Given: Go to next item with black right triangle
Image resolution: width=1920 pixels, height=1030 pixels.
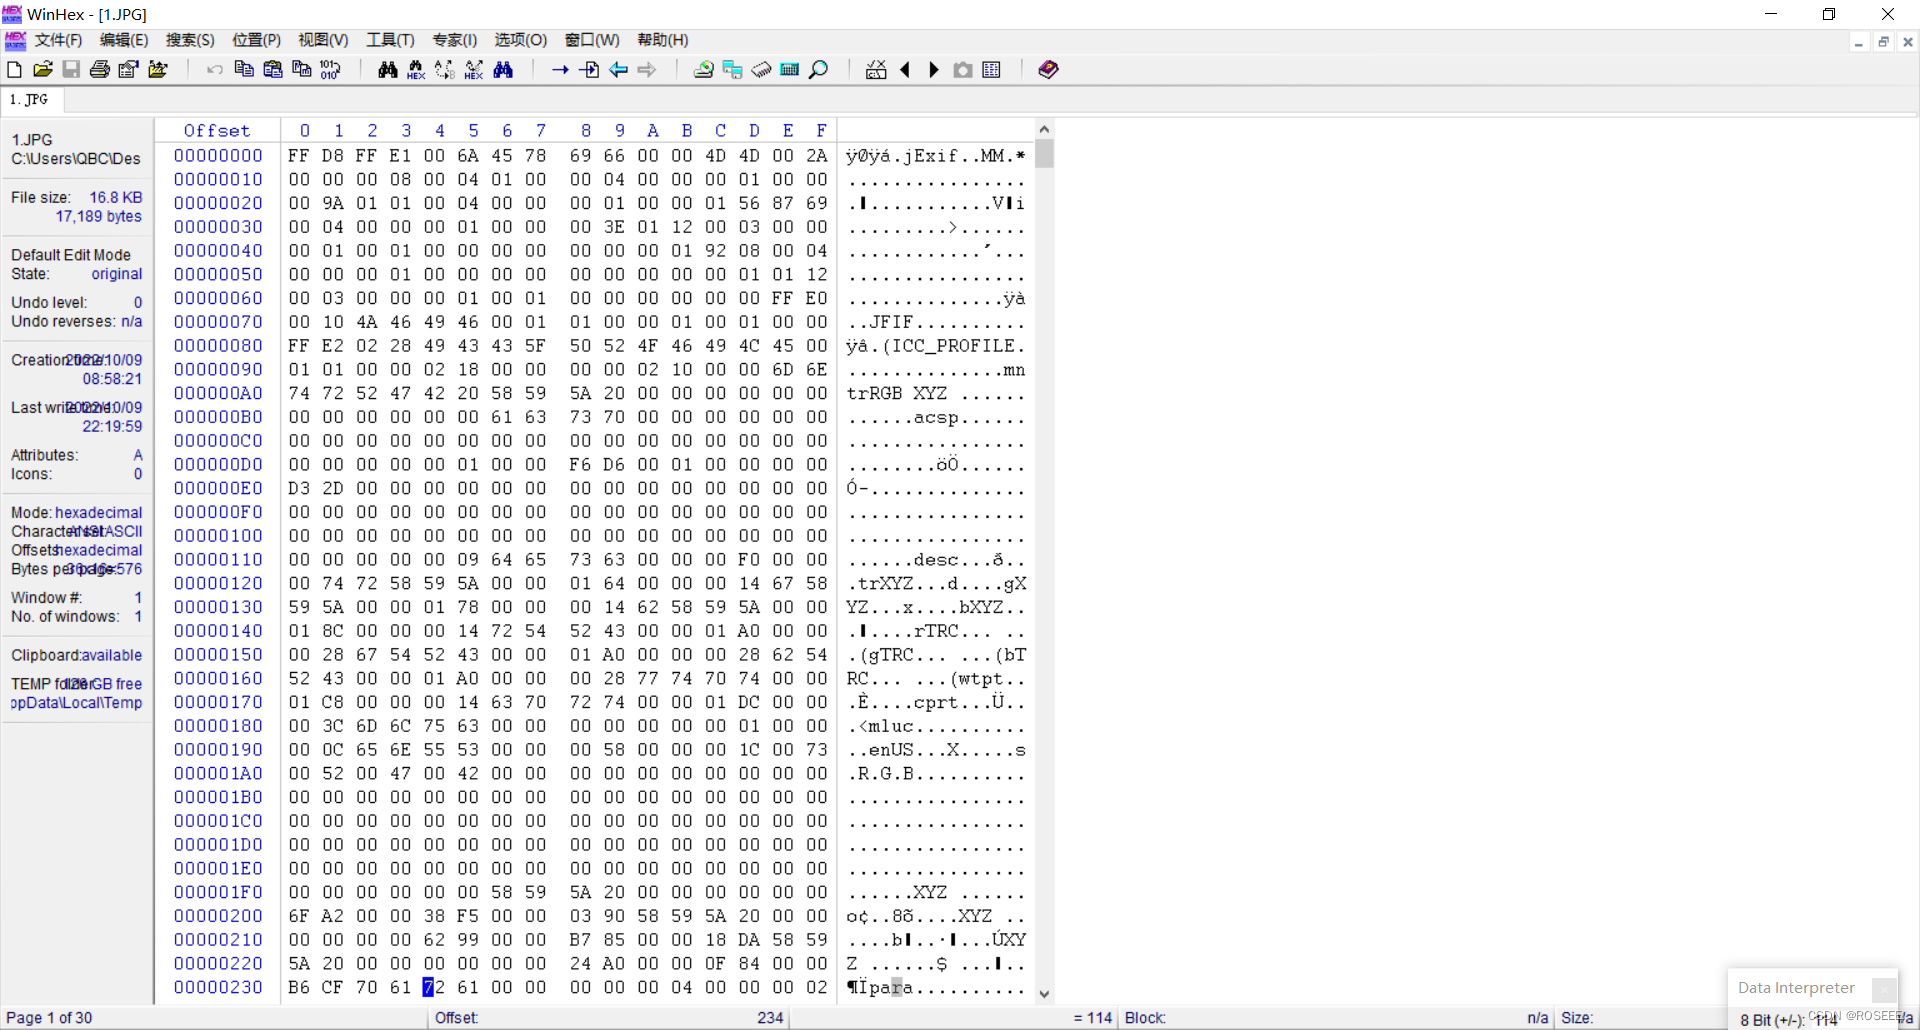Looking at the screenshot, I should point(934,69).
